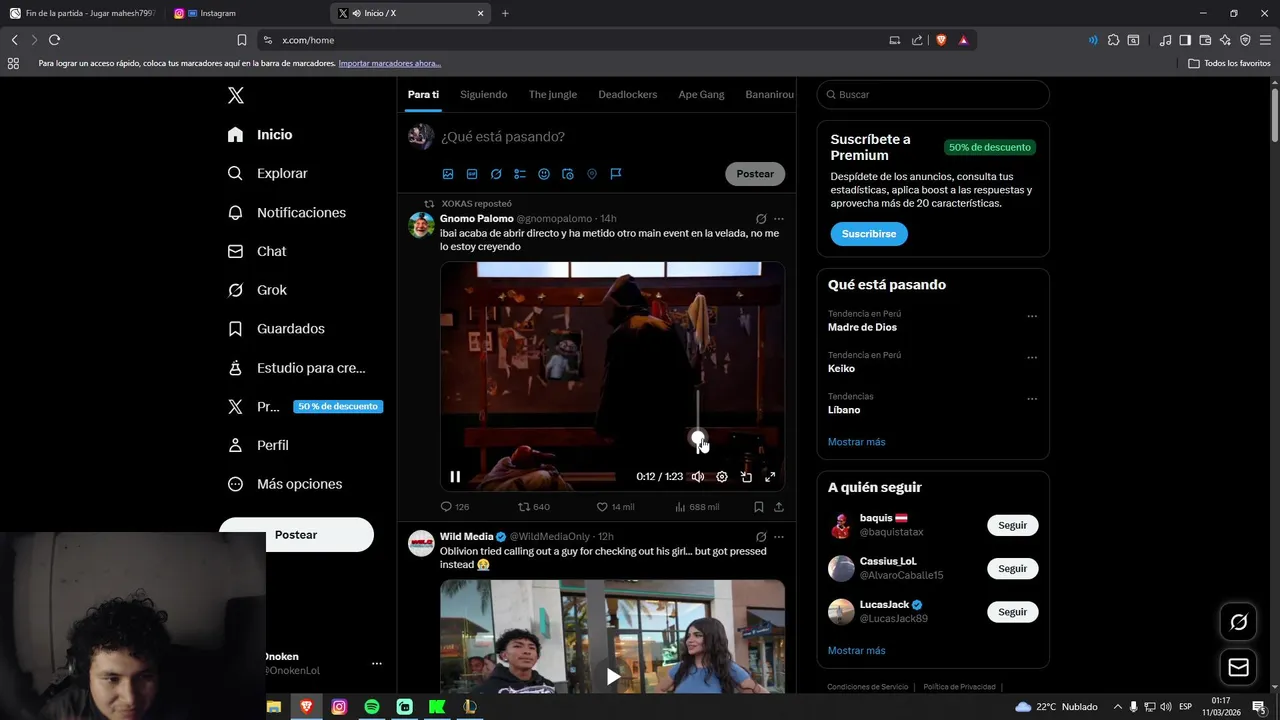This screenshot has height=720, width=1280.
Task: Click the small Postear button in composer
Action: (755, 174)
